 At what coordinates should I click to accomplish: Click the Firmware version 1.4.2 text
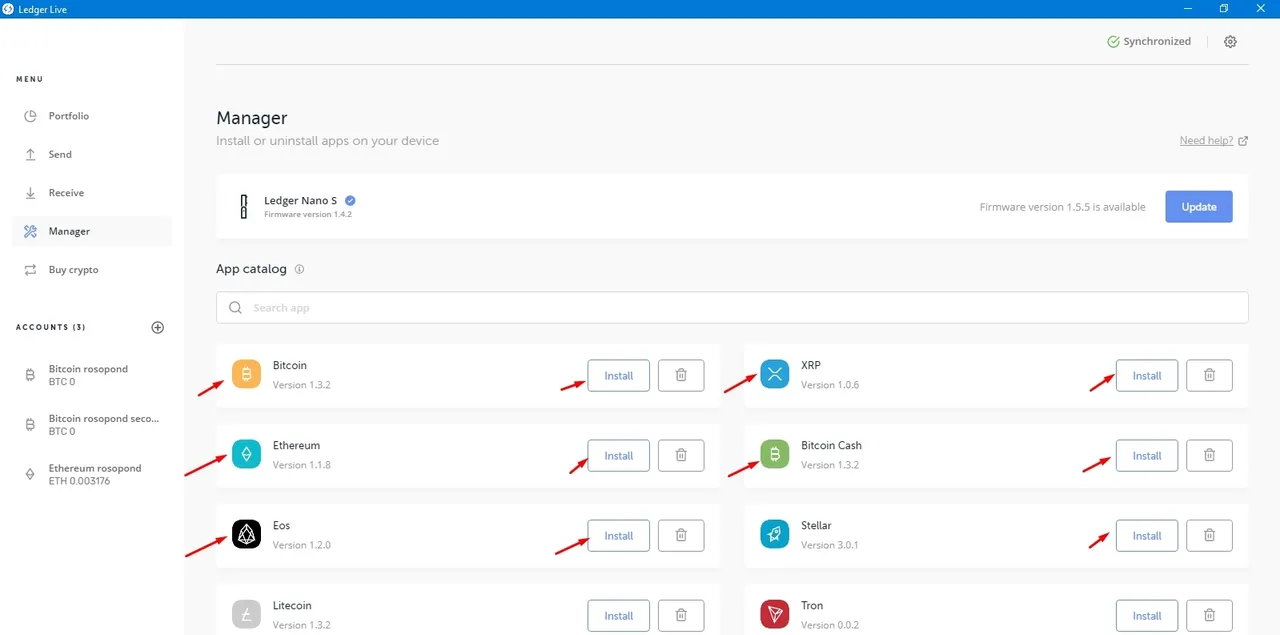pyautogui.click(x=308, y=214)
